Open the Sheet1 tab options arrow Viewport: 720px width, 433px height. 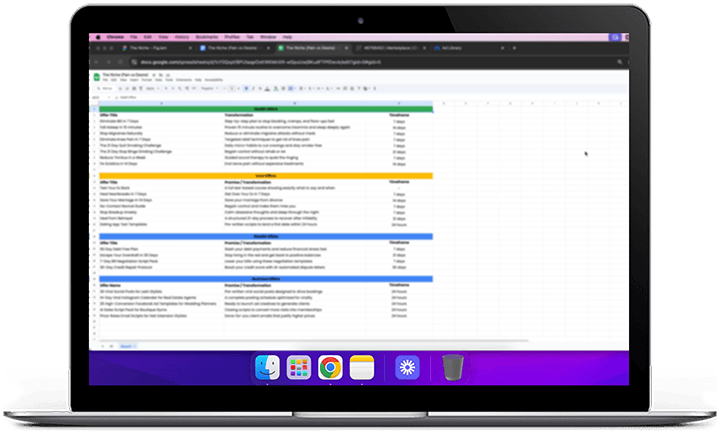point(133,345)
